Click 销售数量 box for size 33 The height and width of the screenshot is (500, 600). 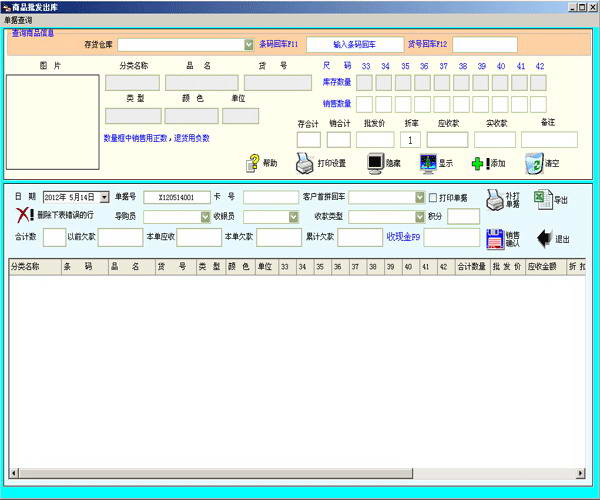[364, 104]
